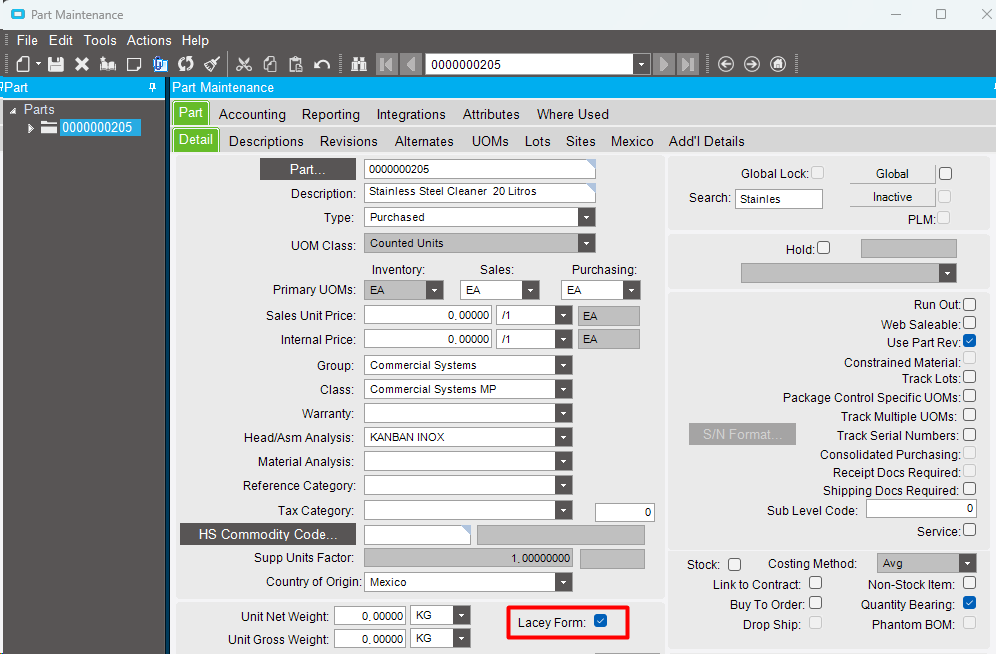The width and height of the screenshot is (996, 654).
Task: Click the Save icon in the toolbar
Action: pyautogui.click(x=56, y=64)
